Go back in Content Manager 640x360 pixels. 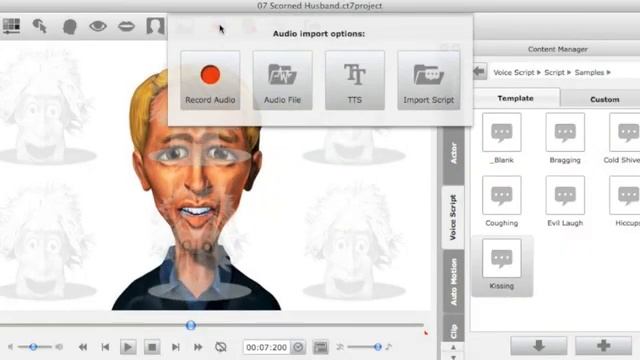(480, 72)
